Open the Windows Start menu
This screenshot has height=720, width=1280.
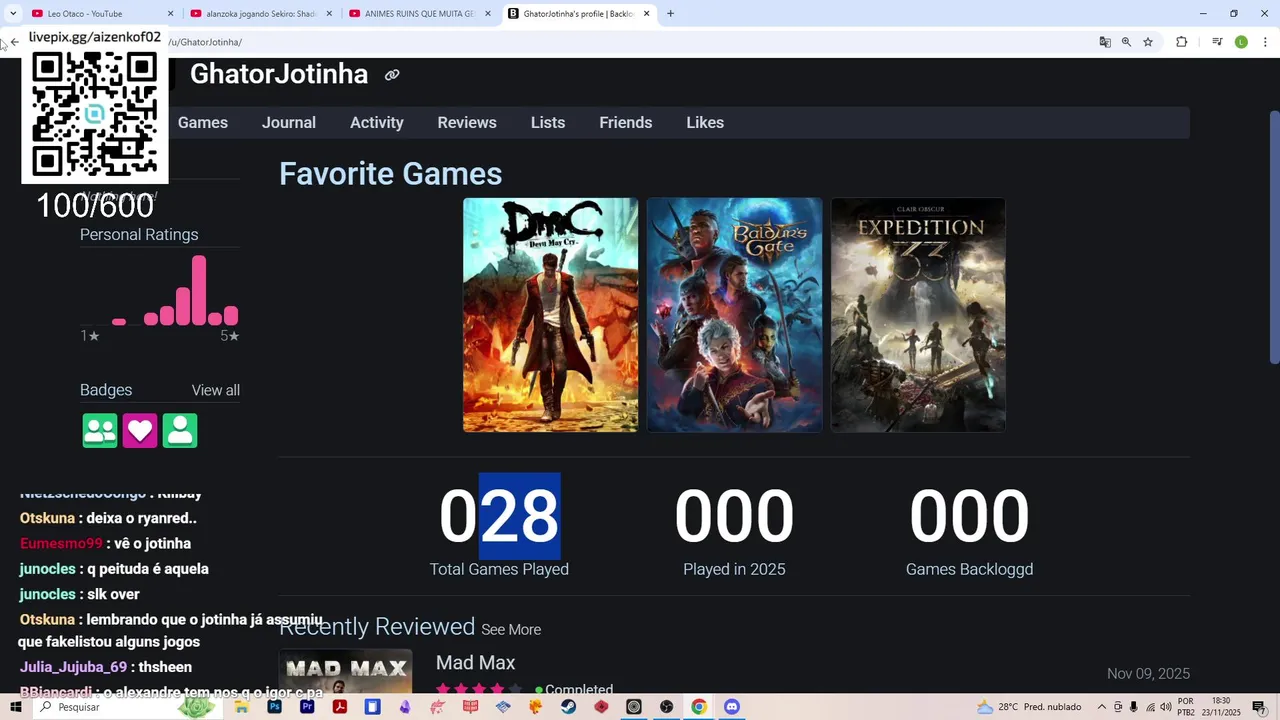tap(15, 707)
